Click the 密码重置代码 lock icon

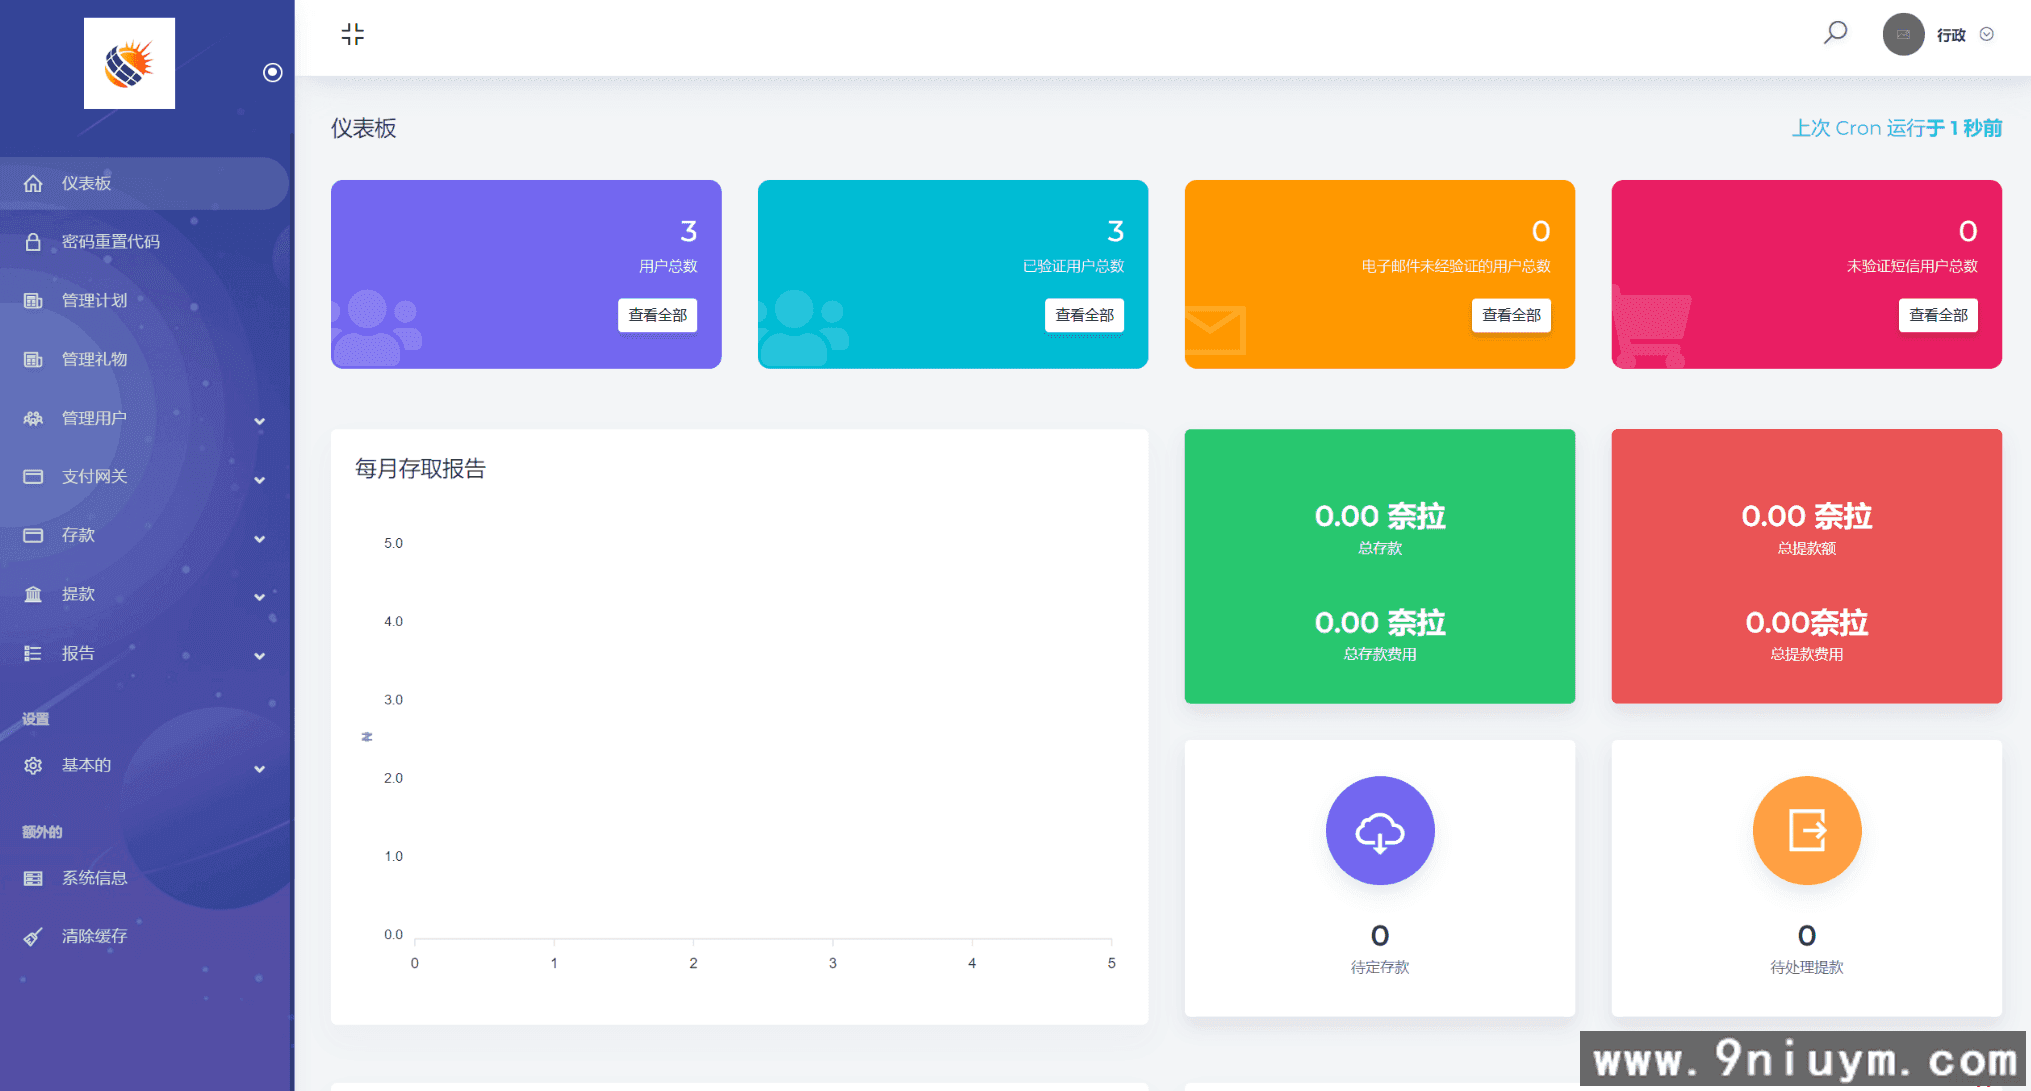pos(33,242)
